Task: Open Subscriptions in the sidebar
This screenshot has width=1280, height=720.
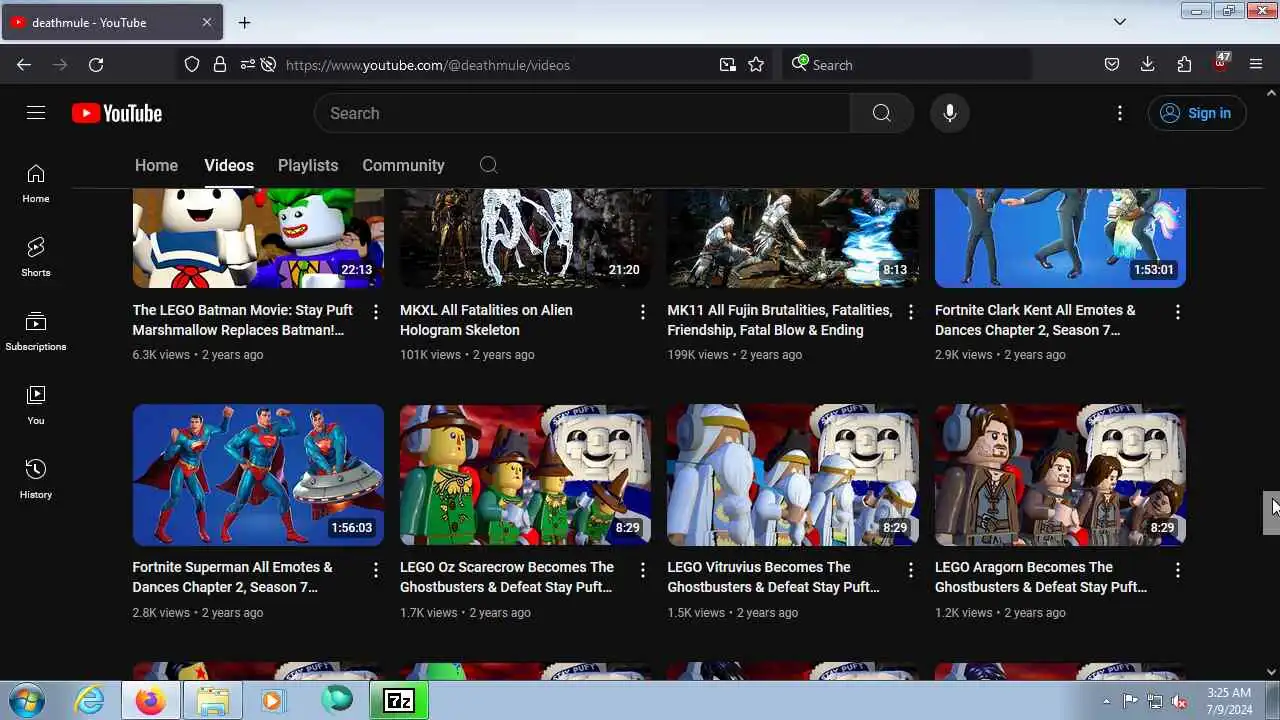Action: 36,332
